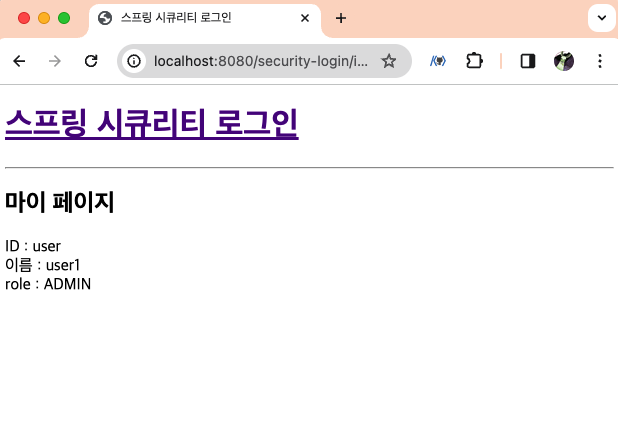Close the 스프링 시큐리티 로그인 tab
The image size is (618, 444).
(x=305, y=18)
